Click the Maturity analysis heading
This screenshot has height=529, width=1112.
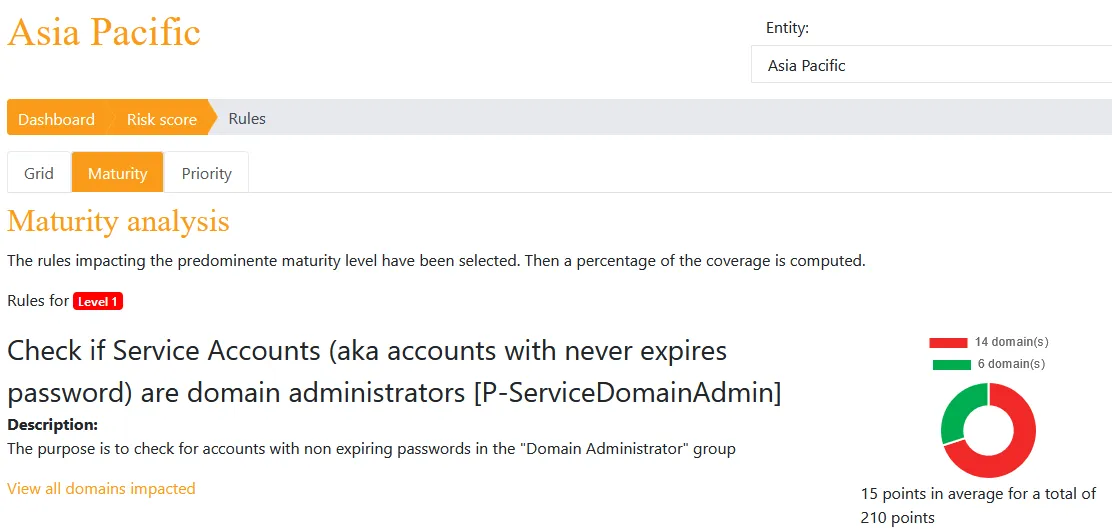click(x=118, y=221)
